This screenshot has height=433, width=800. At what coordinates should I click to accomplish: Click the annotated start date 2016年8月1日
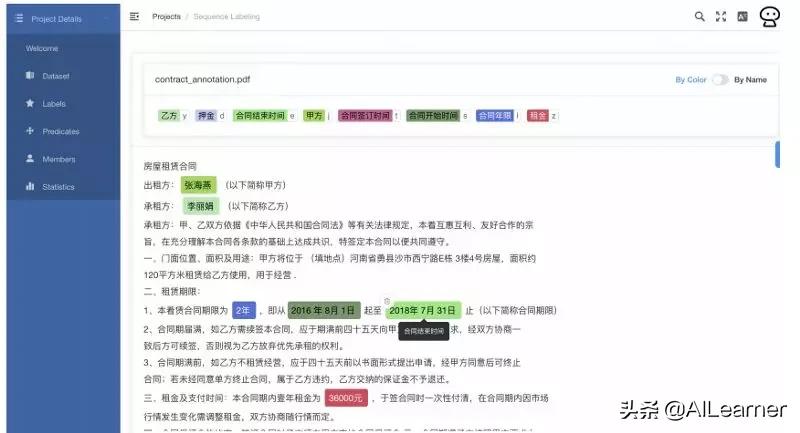pos(323,310)
